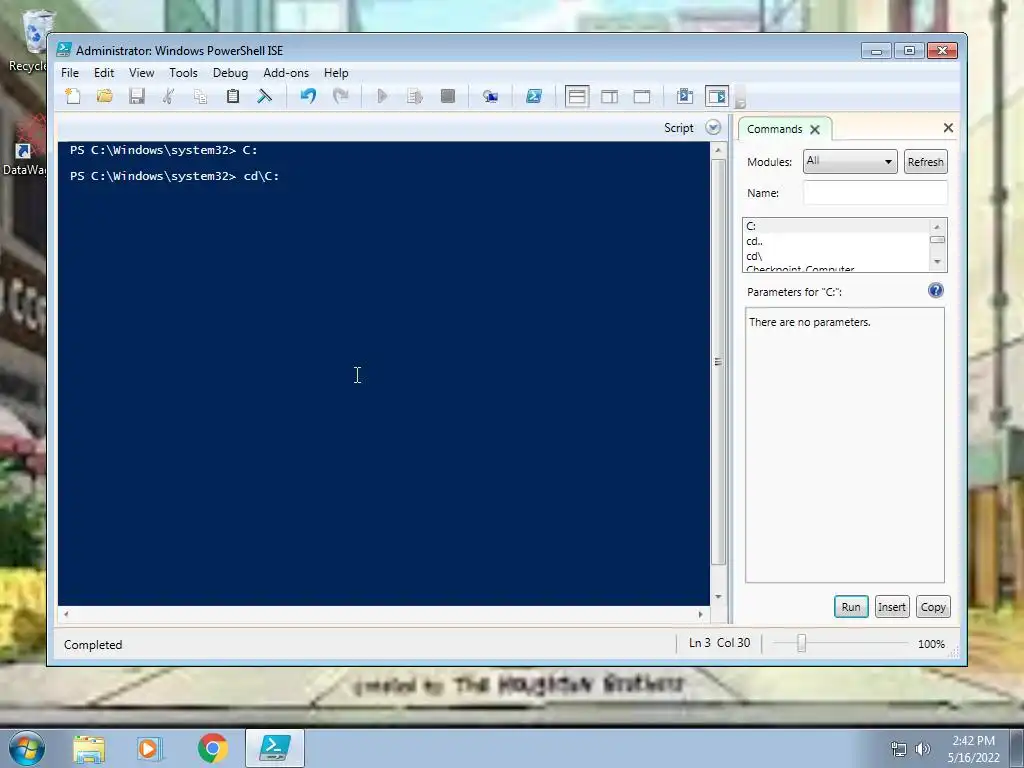
Task: Run selection using the toolbar icon
Action: (x=415, y=97)
